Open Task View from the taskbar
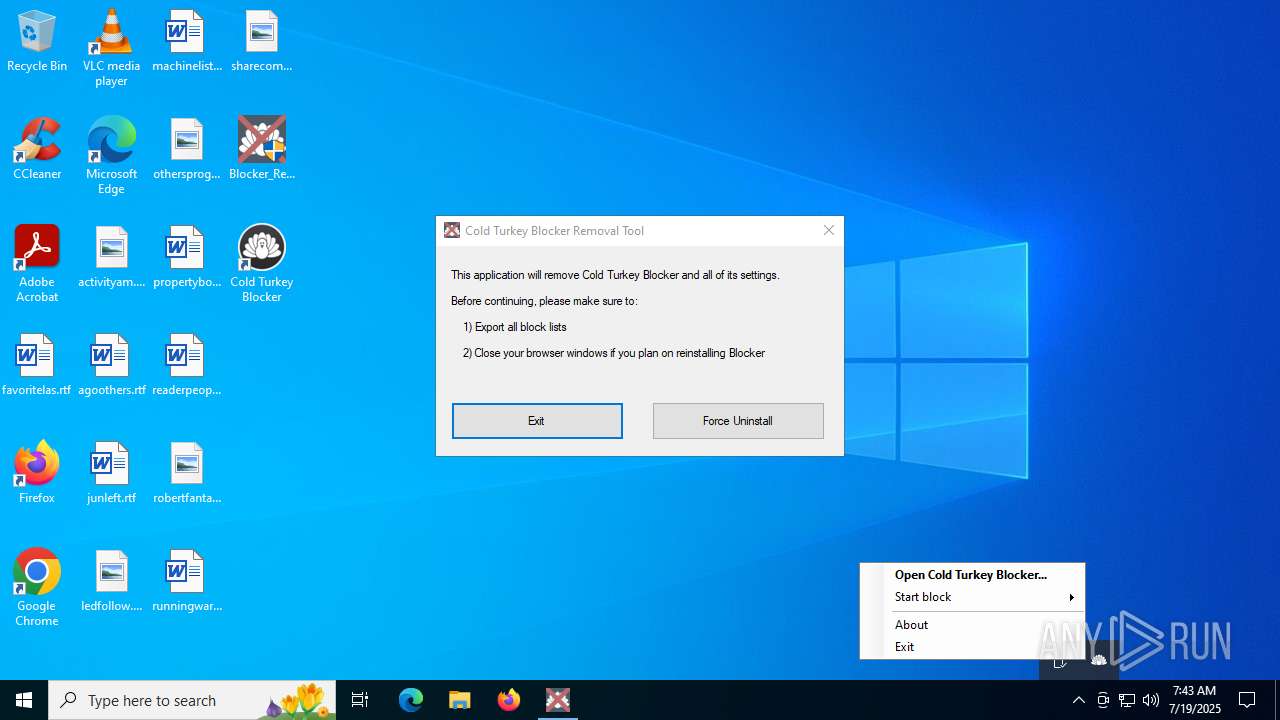 click(360, 700)
